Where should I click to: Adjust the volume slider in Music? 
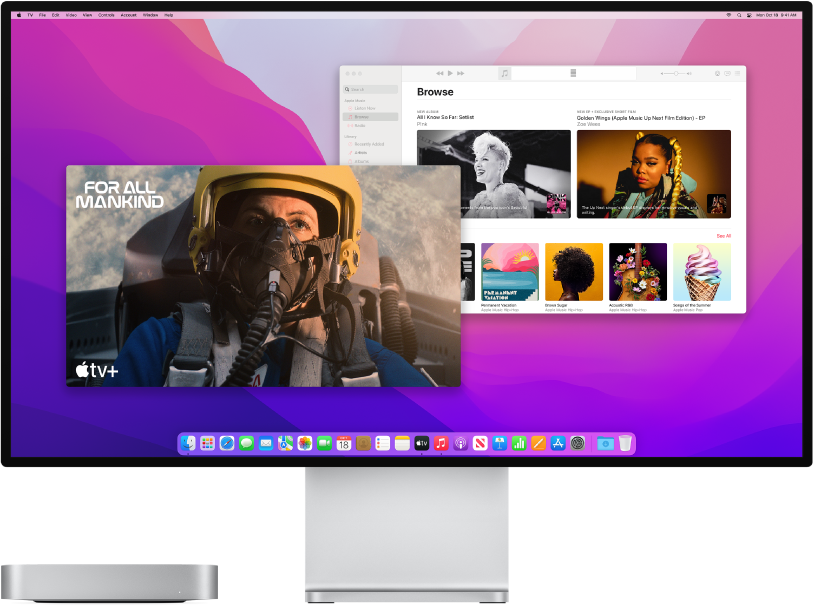click(676, 73)
